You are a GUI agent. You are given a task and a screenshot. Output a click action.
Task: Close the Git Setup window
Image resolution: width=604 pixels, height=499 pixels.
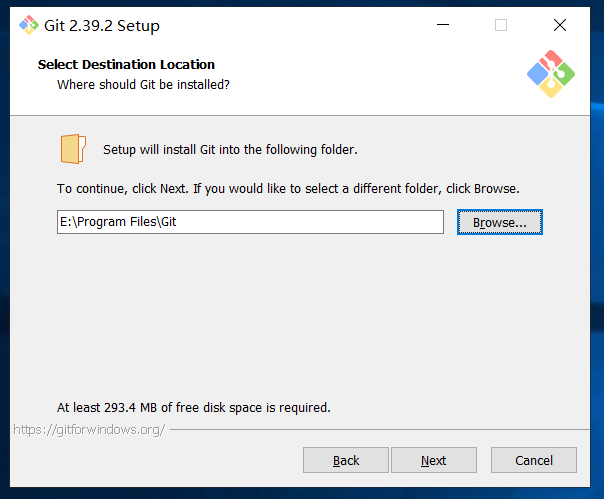coord(560,25)
